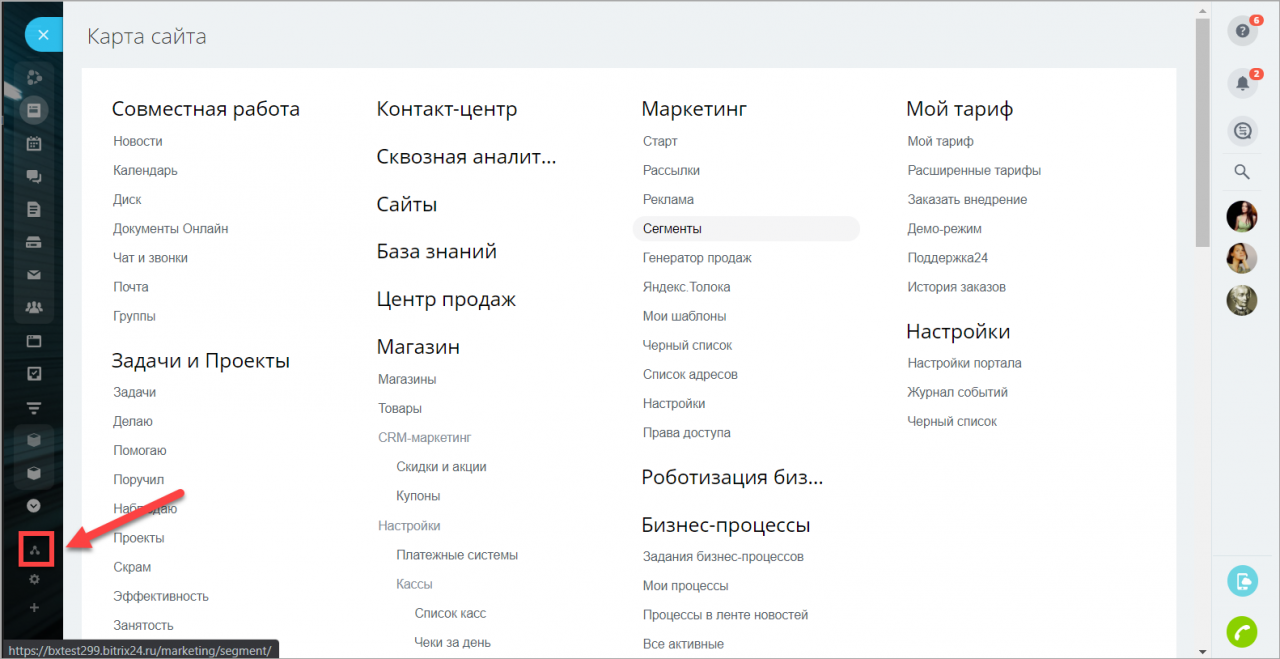Open the sites window icon in left sidebar

click(x=34, y=341)
